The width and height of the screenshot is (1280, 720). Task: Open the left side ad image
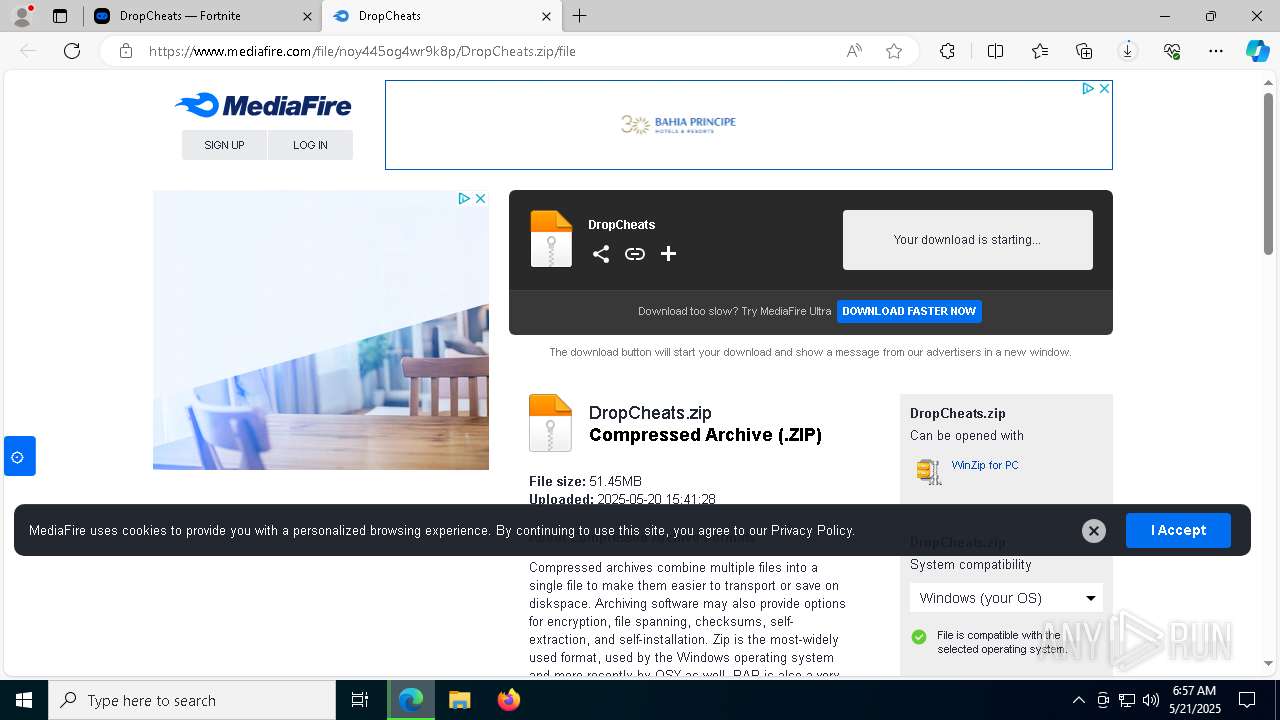point(321,330)
